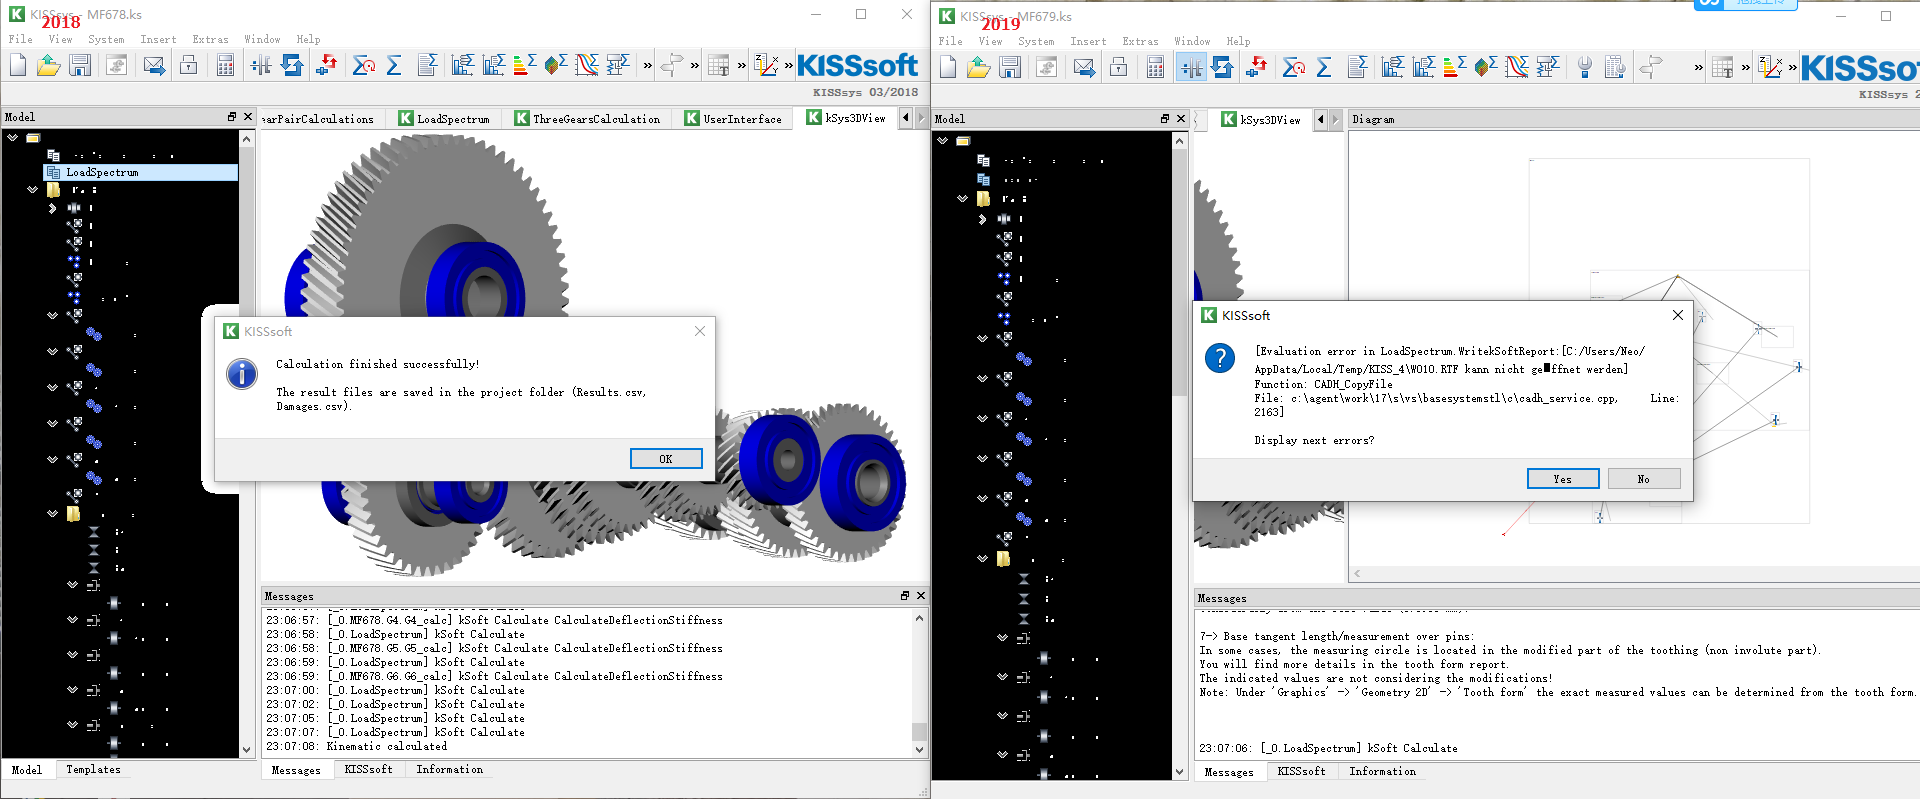Image resolution: width=1920 pixels, height=799 pixels.
Task: Show hidden toolbar items after table icon in MF678
Action: [741, 66]
